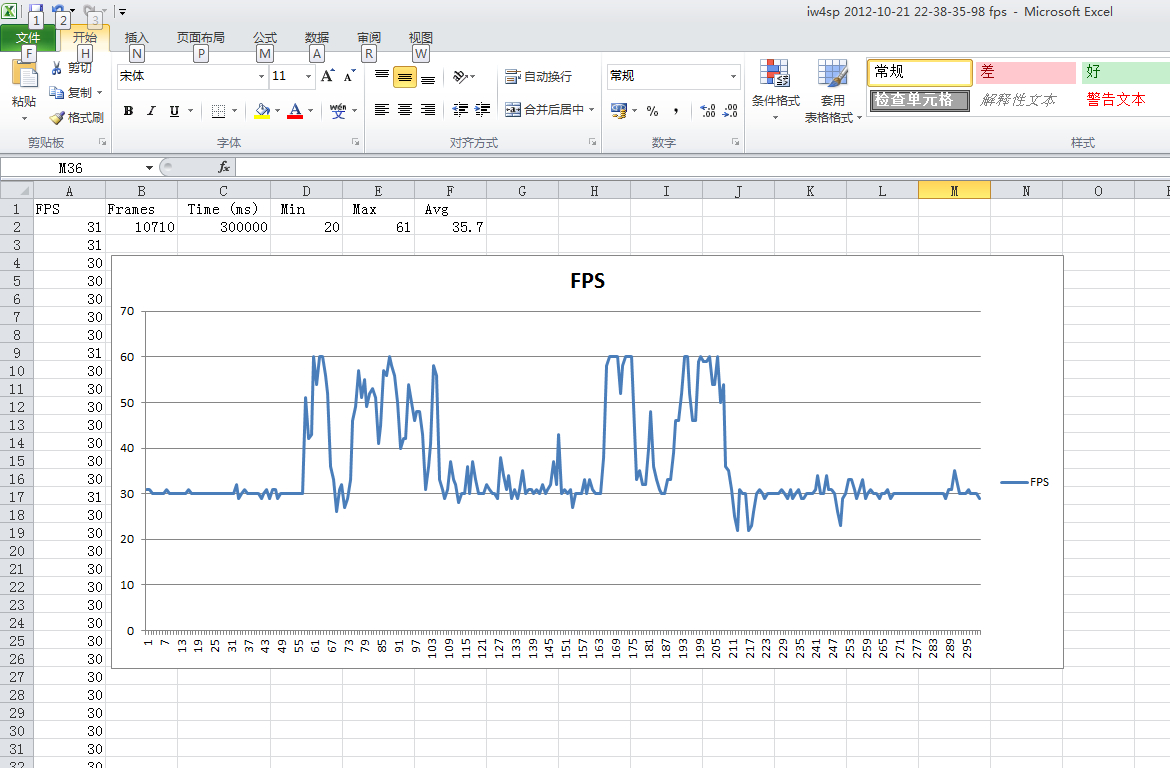Apply Comma Style with the comma icon
The height and width of the screenshot is (768, 1170).
point(676,110)
